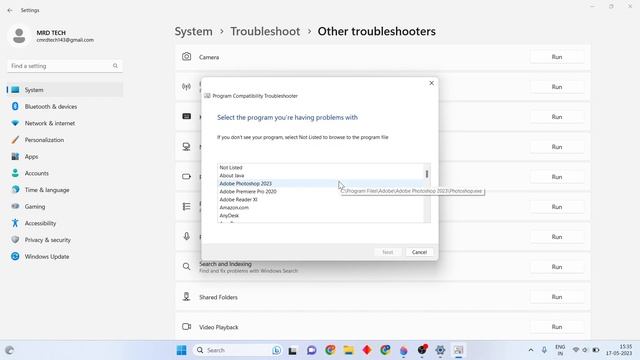The width and height of the screenshot is (640, 360).
Task: Click the program list scrollbar thumb
Action: click(427, 174)
